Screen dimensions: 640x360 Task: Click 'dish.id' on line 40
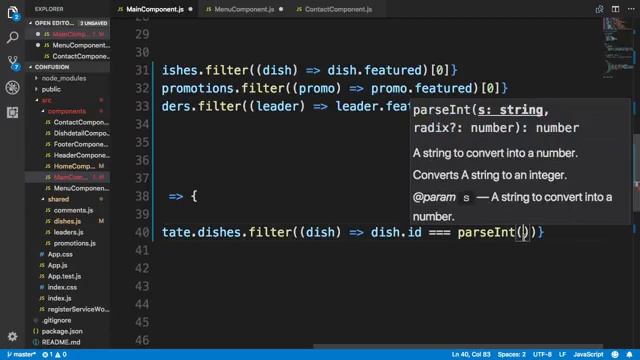click(x=396, y=232)
